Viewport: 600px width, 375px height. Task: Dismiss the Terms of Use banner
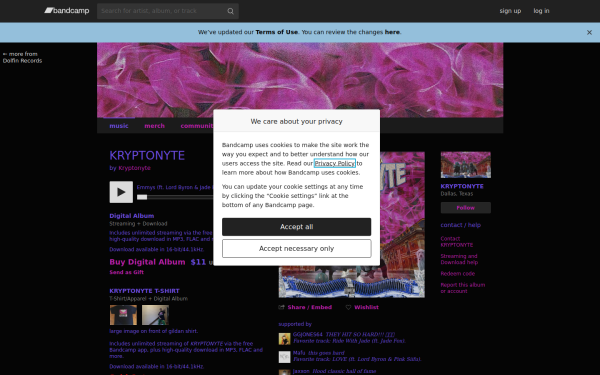589,33
